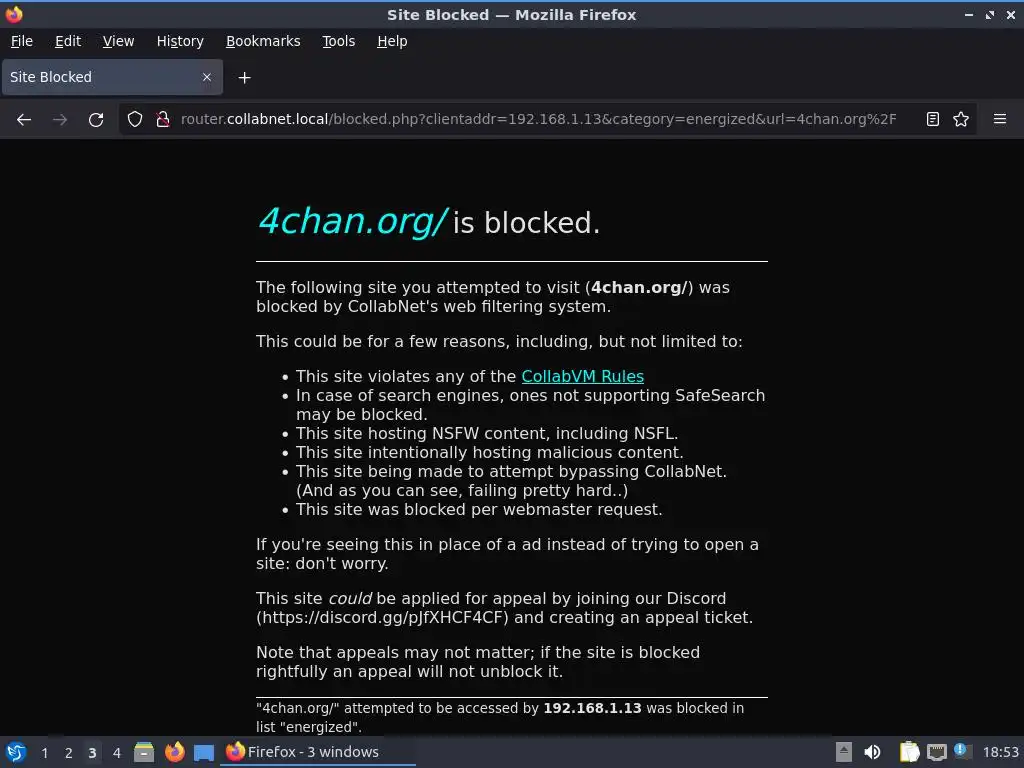Open the notification alert tray icon

(961, 751)
